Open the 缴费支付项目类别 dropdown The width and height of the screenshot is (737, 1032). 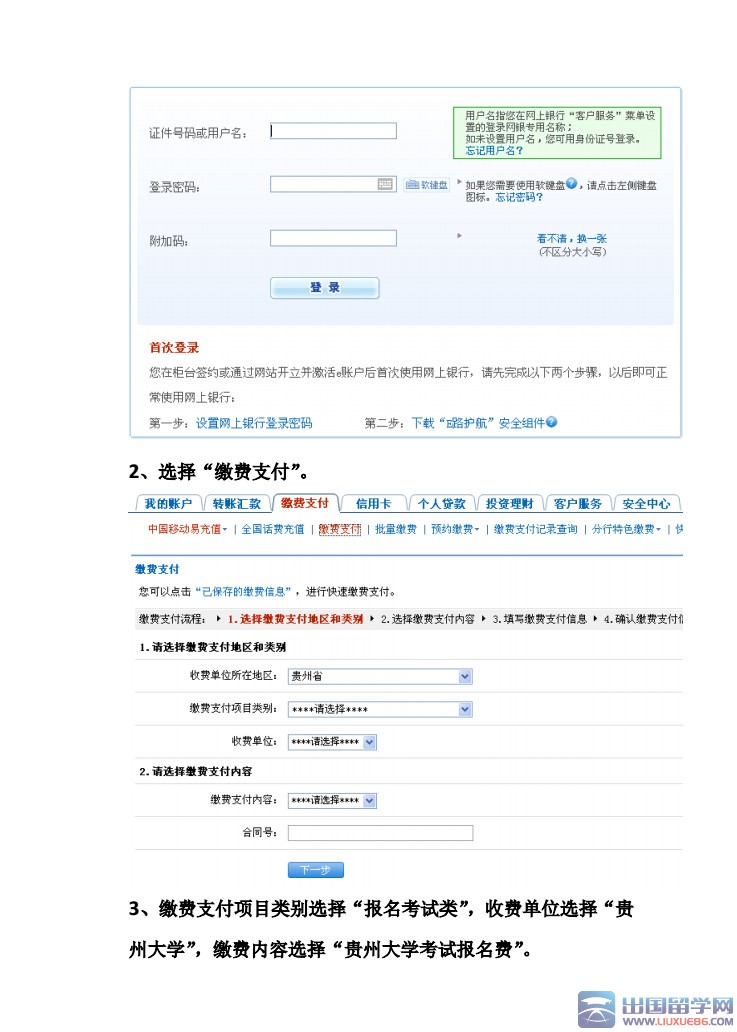pos(465,709)
